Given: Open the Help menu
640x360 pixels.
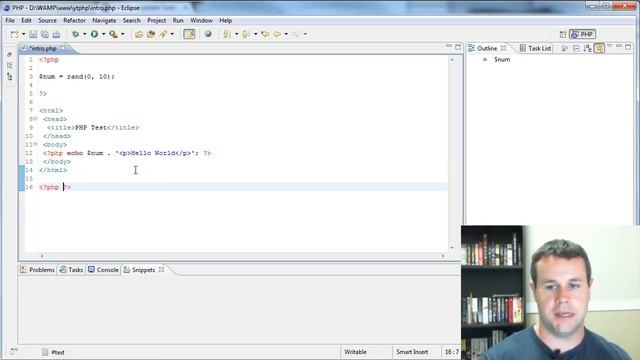Looking at the screenshot, I should [x=225, y=20].
